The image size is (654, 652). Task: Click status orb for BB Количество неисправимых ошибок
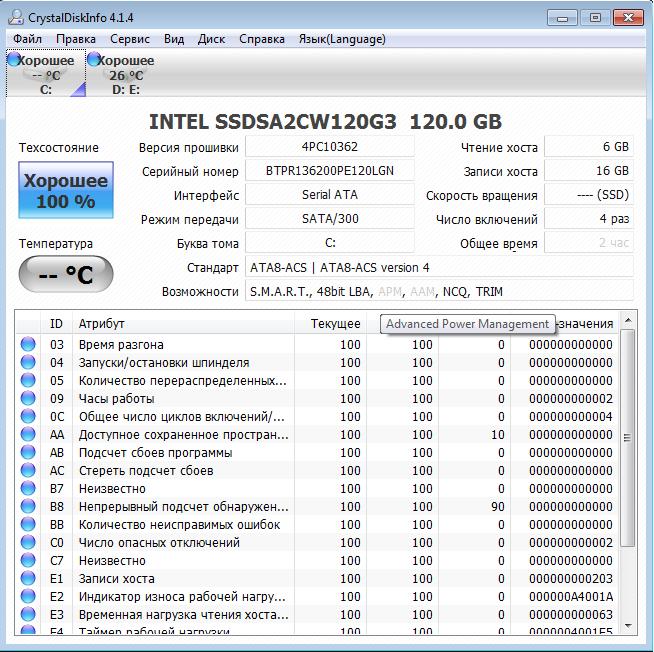(x=28, y=524)
